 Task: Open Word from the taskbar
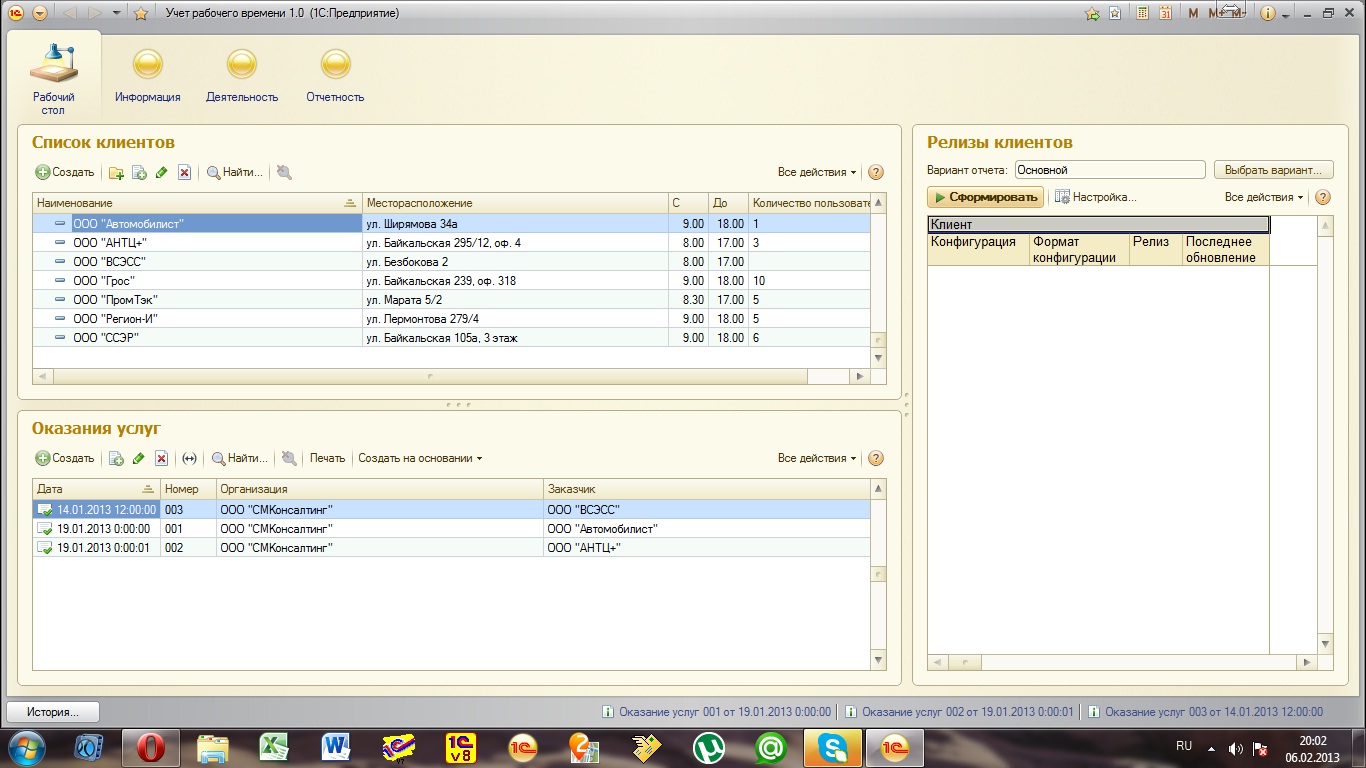point(335,747)
